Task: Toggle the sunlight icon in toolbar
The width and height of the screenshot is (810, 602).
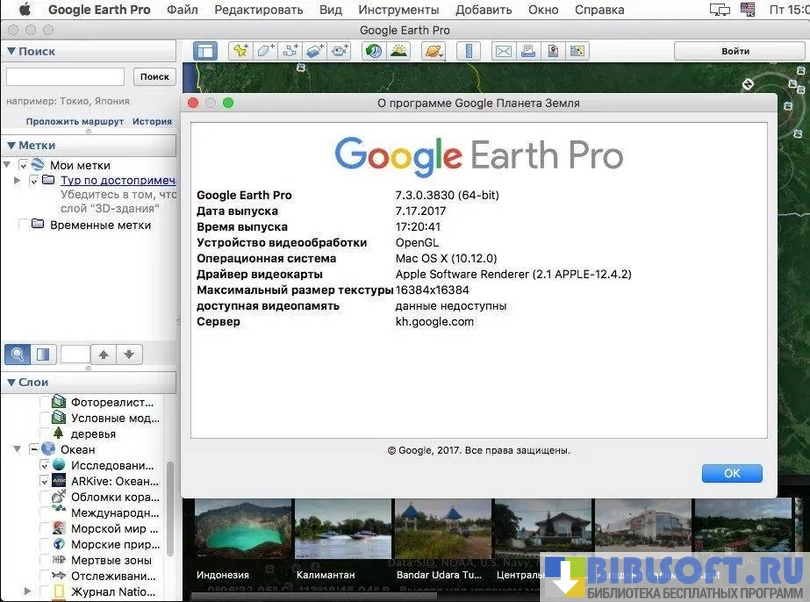Action: tap(399, 51)
